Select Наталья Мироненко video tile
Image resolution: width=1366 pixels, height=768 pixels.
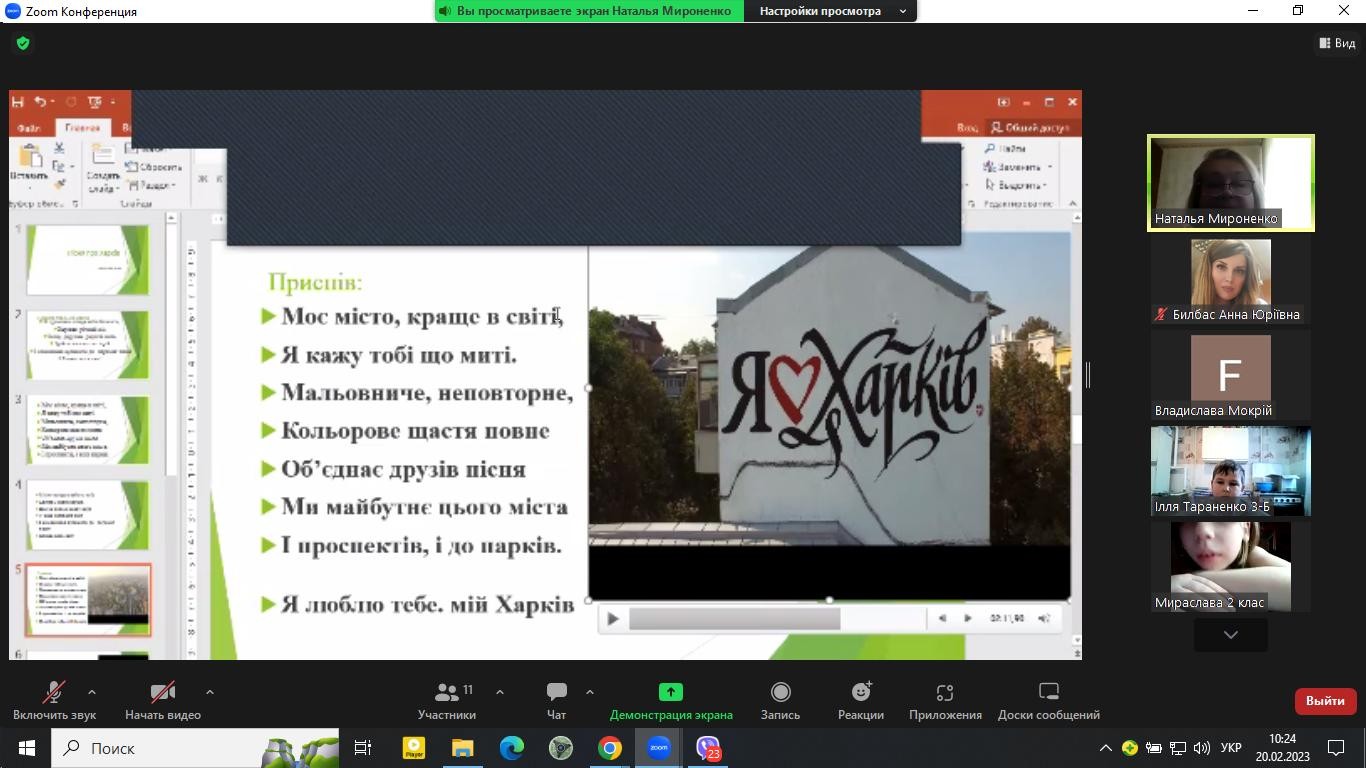click(1231, 183)
